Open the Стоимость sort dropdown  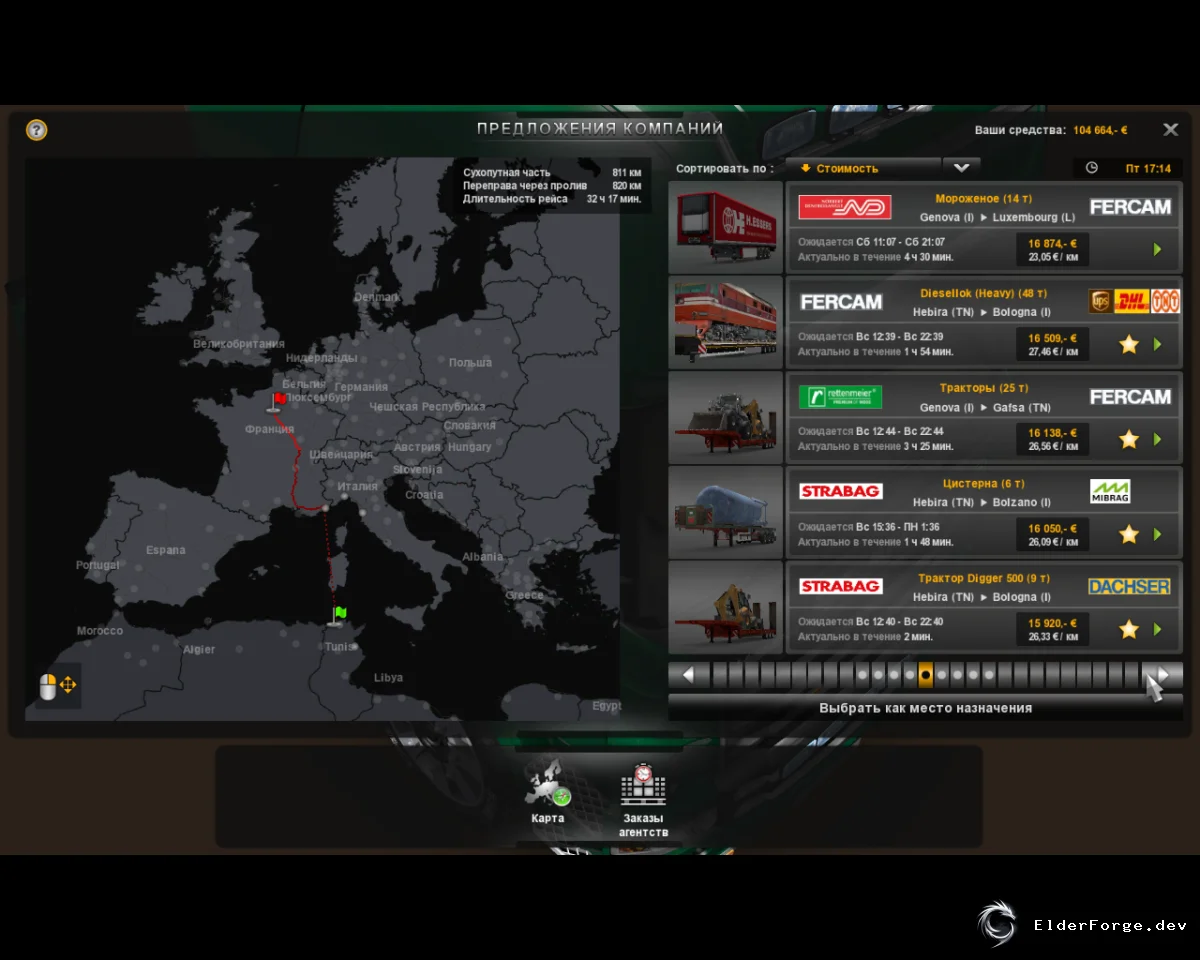tap(863, 168)
